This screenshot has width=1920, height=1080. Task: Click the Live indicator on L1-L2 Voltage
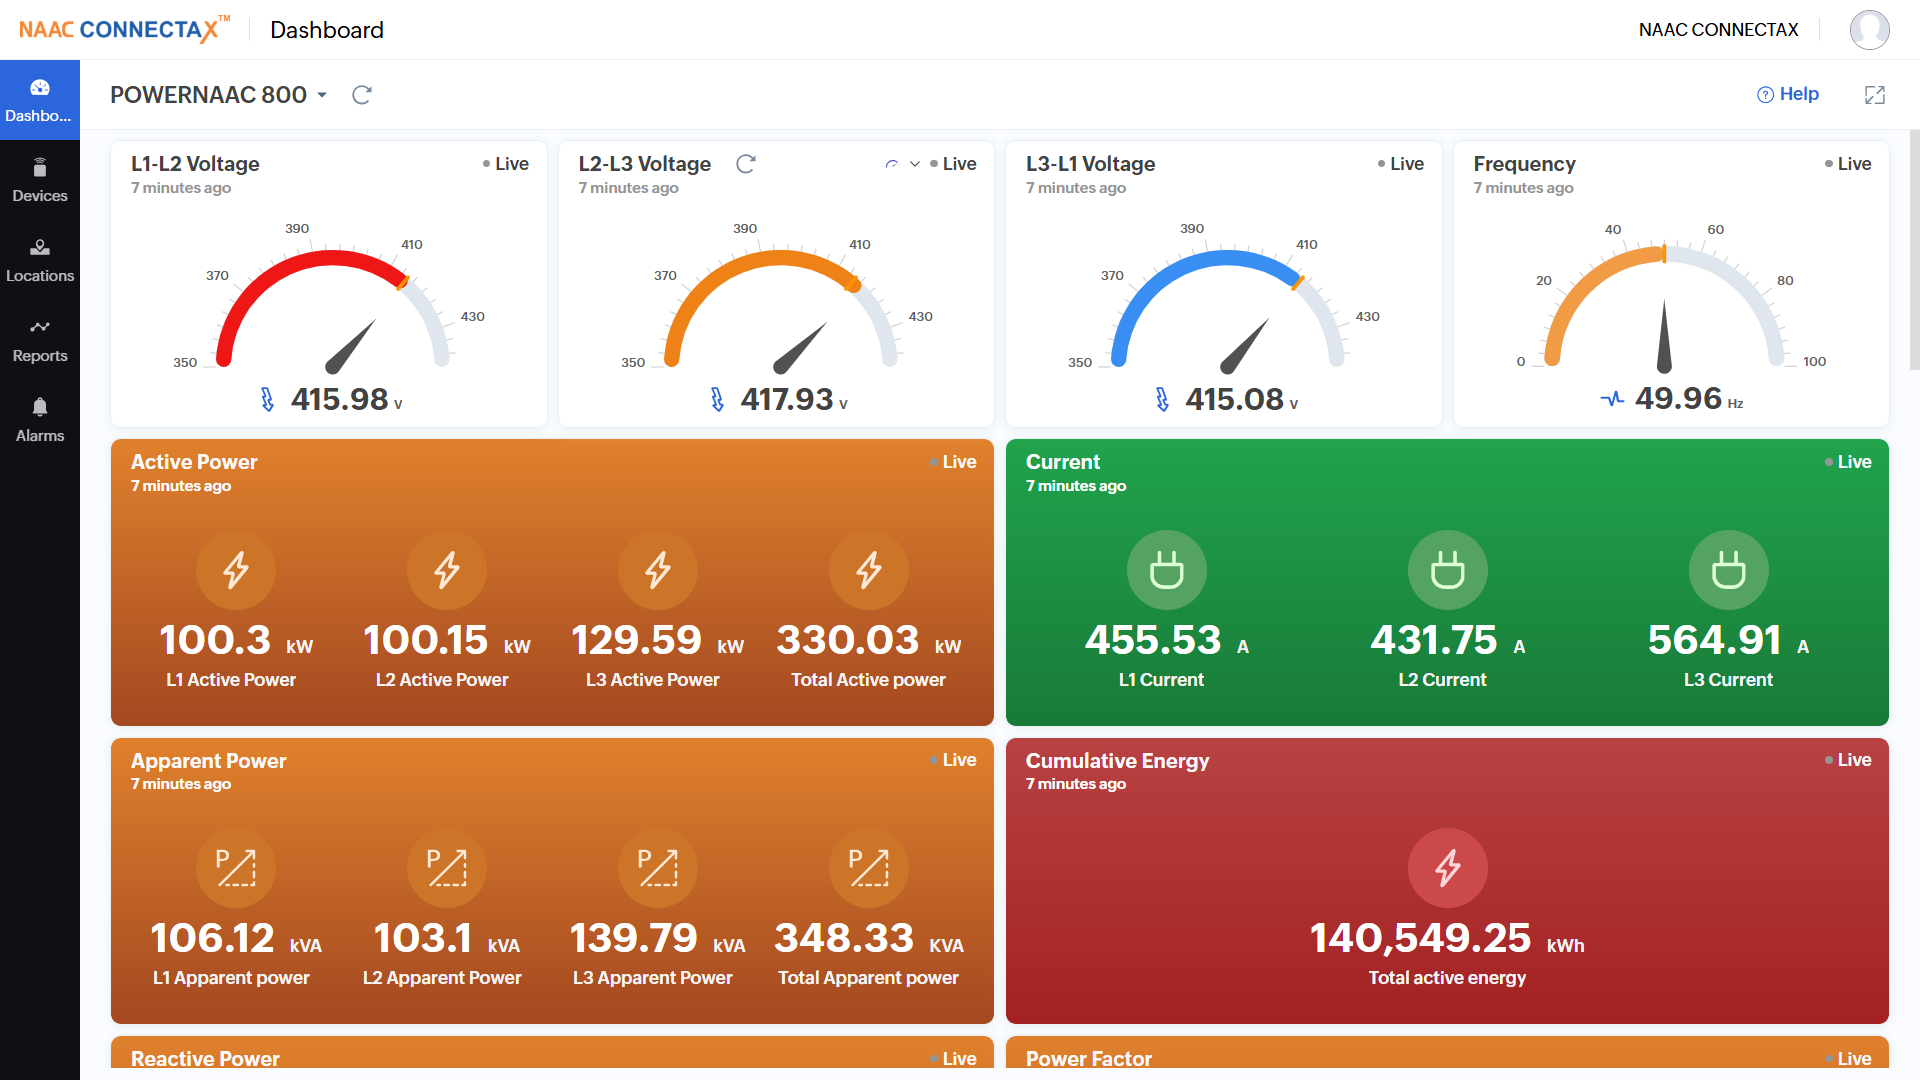[507, 163]
